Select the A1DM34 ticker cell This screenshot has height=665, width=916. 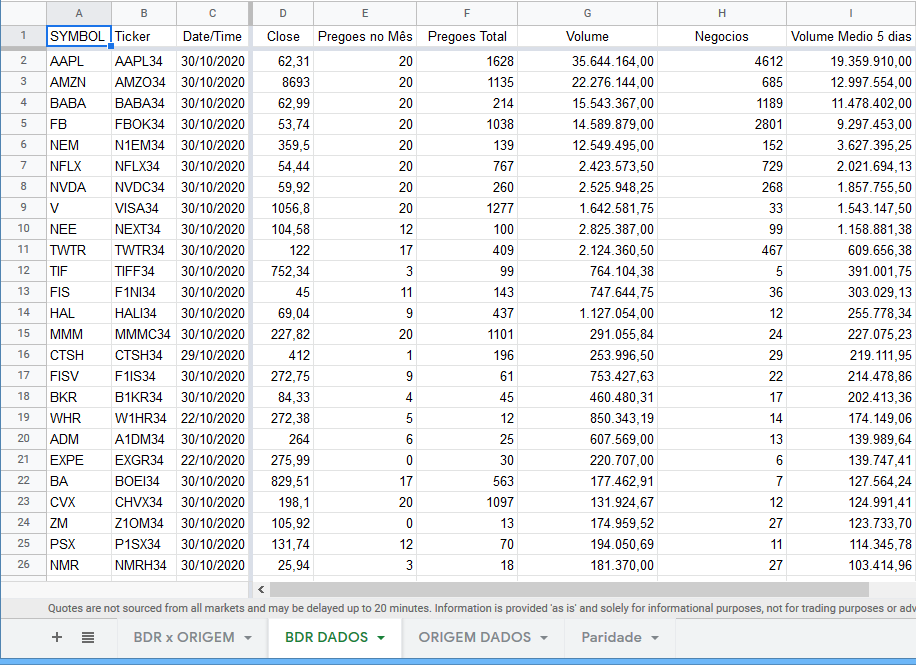click(144, 439)
